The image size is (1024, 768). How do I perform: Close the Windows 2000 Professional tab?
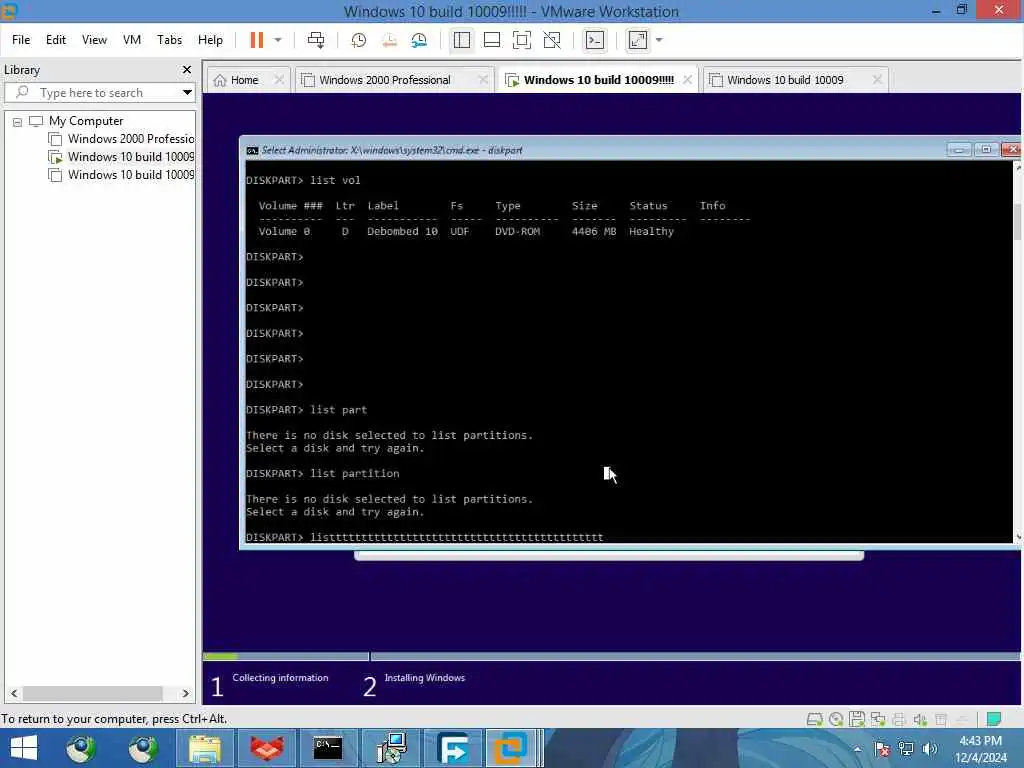click(x=483, y=80)
